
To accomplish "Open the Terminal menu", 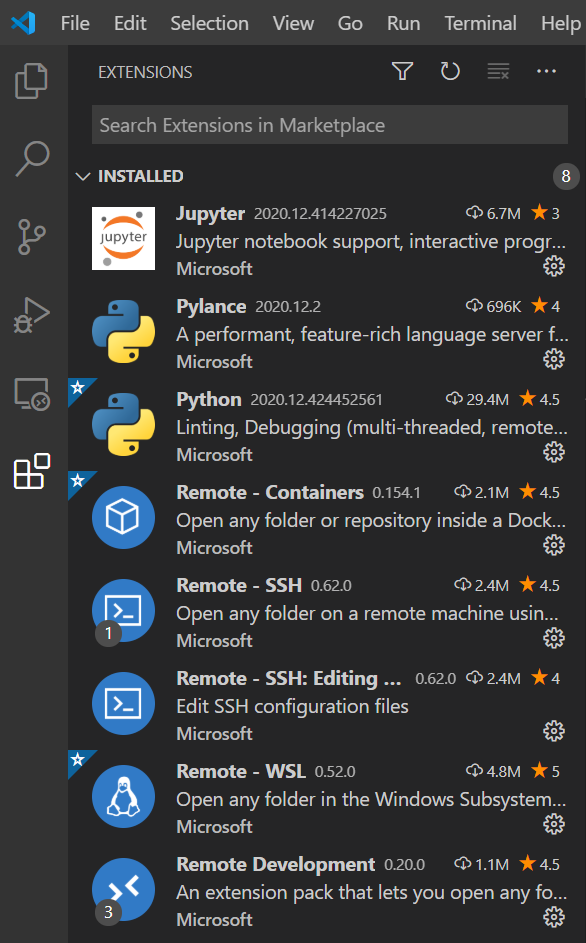I will [480, 23].
